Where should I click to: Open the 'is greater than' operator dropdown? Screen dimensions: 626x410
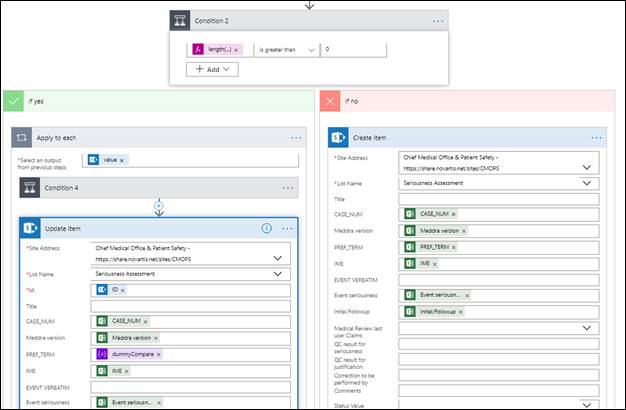[x=286, y=50]
